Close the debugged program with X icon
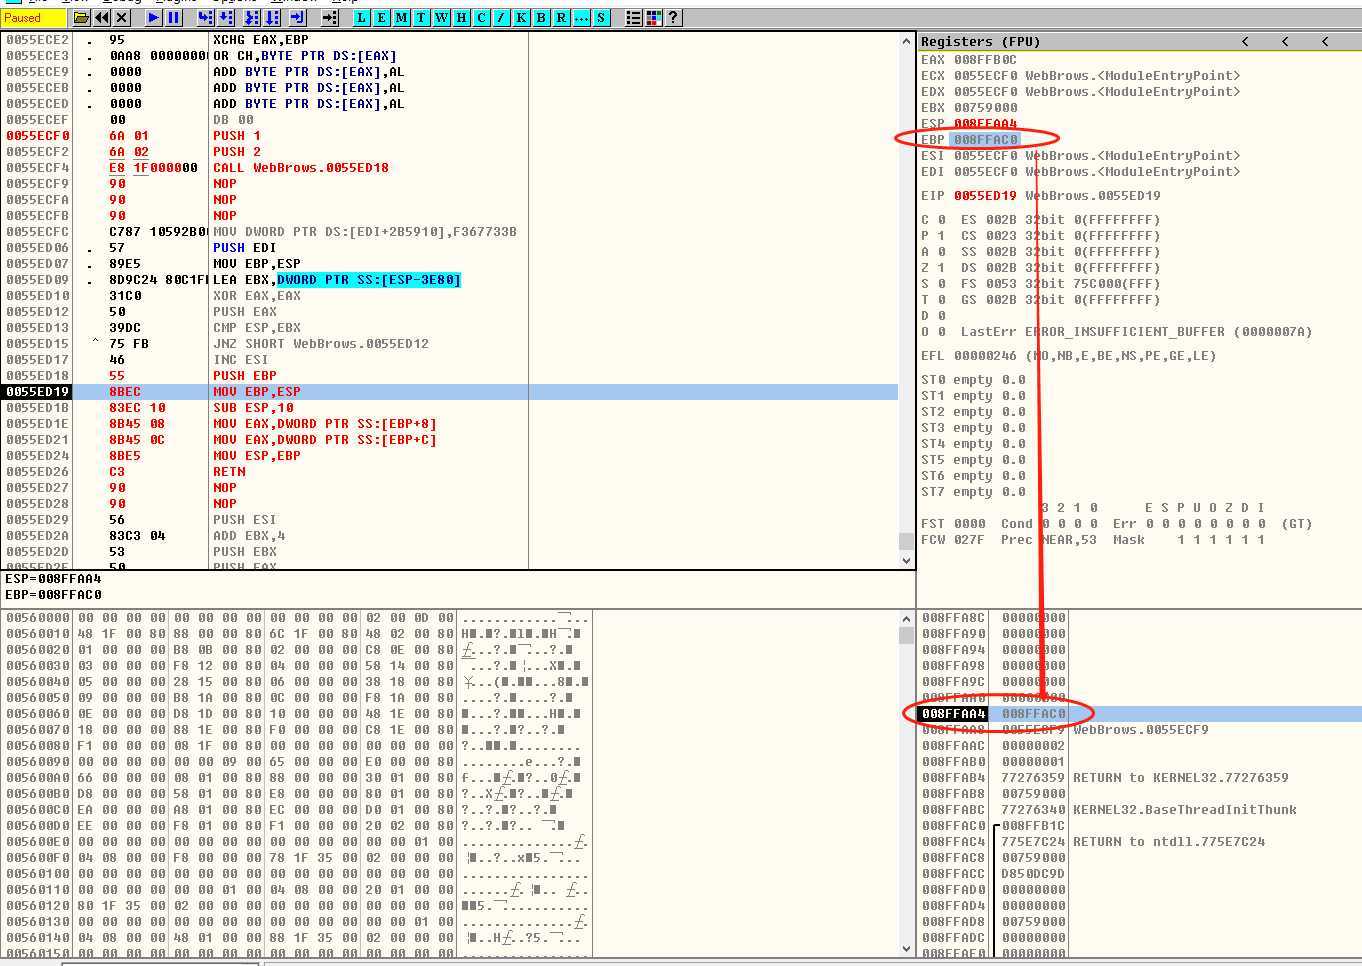The image size is (1362, 966). [x=121, y=18]
